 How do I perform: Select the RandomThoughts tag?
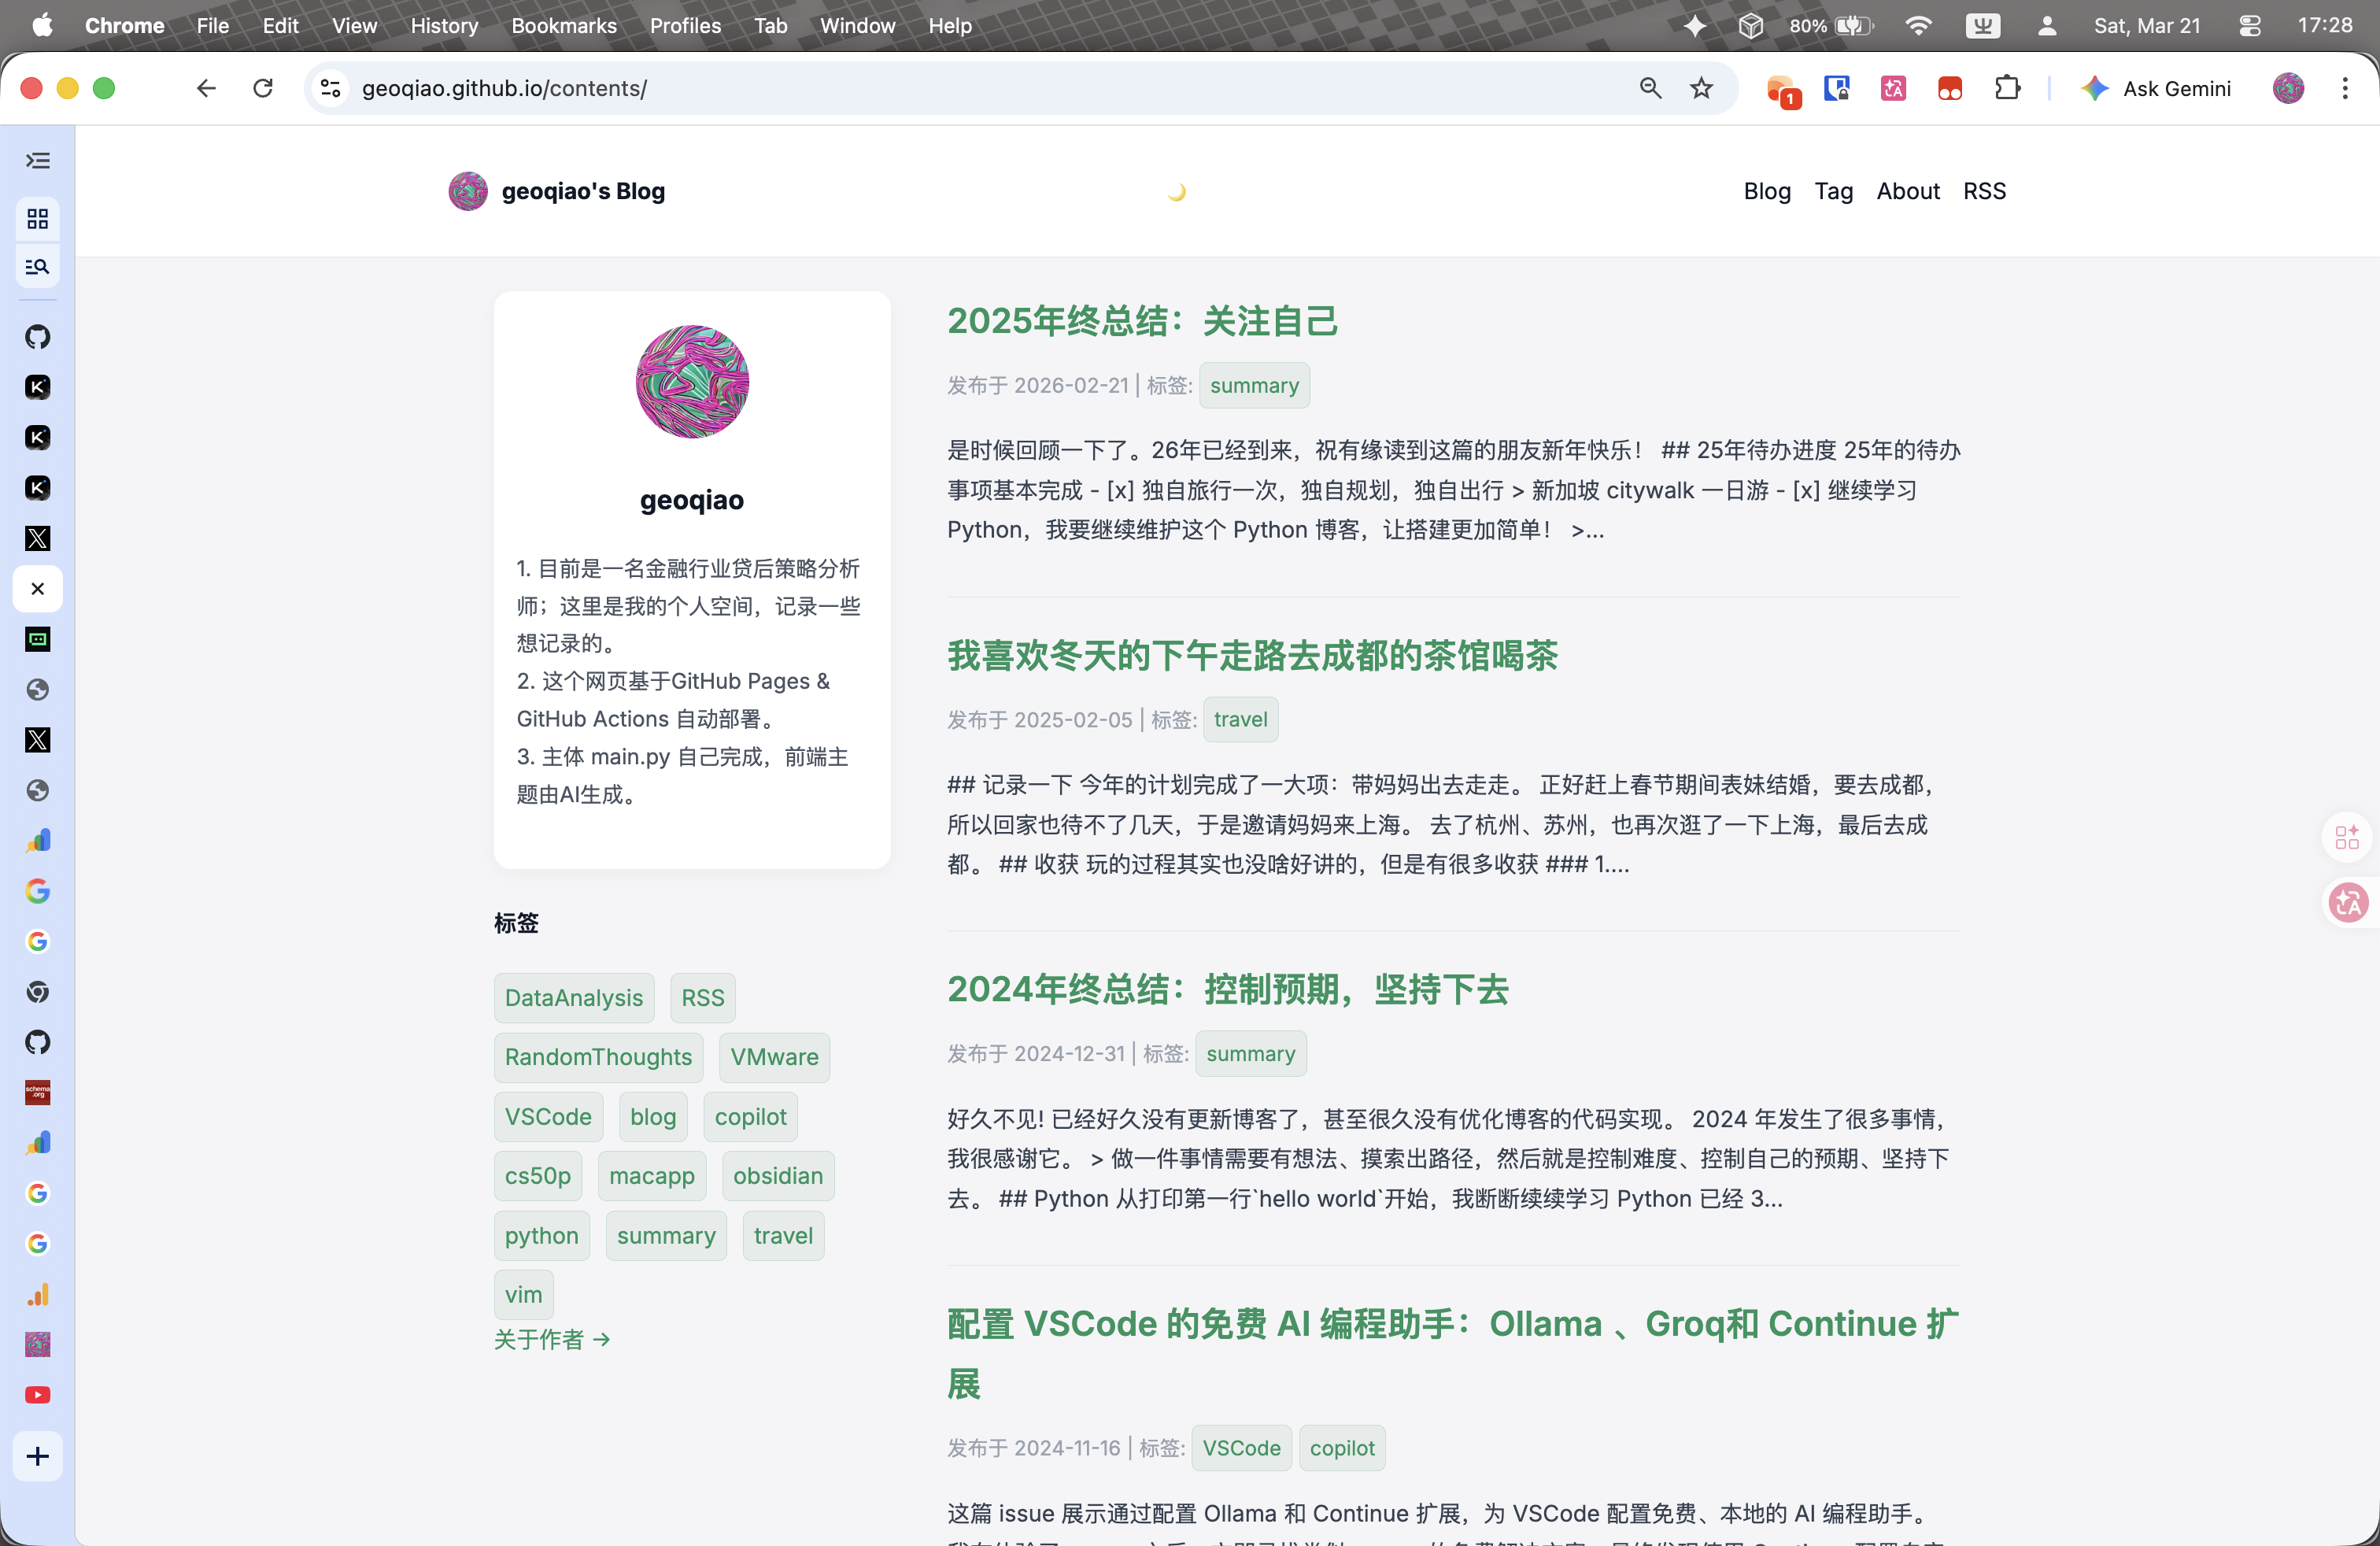[x=599, y=1057]
